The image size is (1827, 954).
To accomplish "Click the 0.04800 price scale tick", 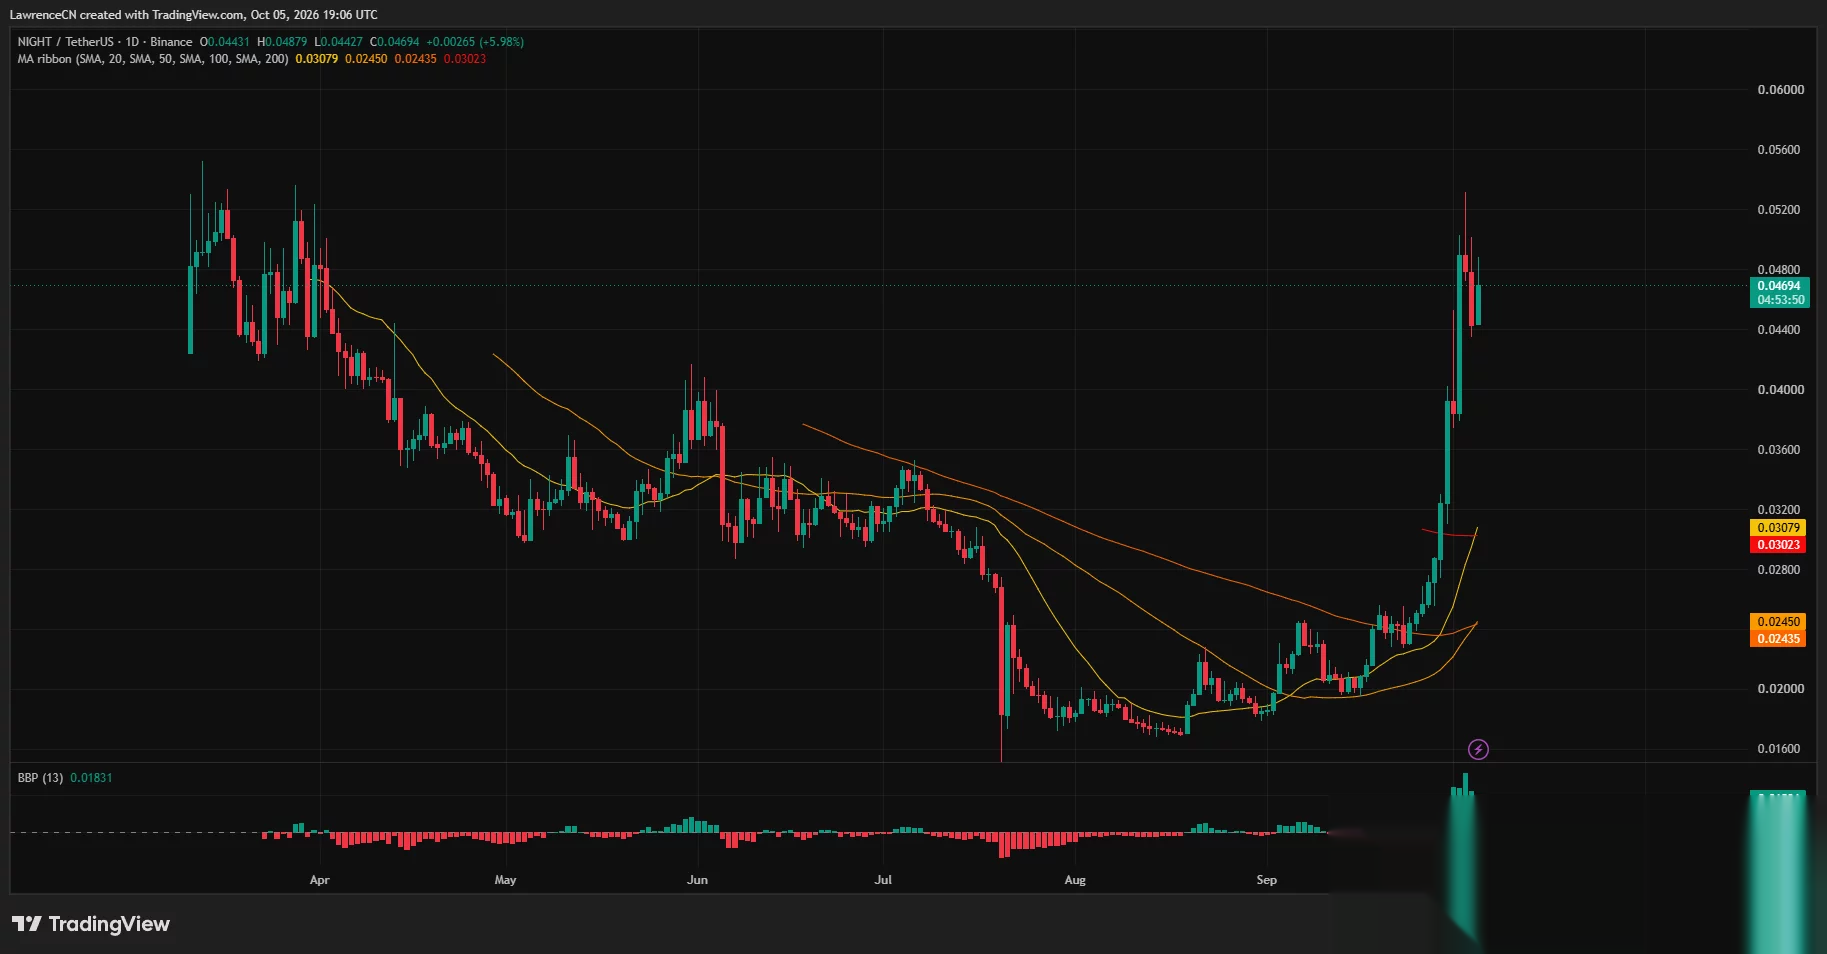I will point(1781,270).
